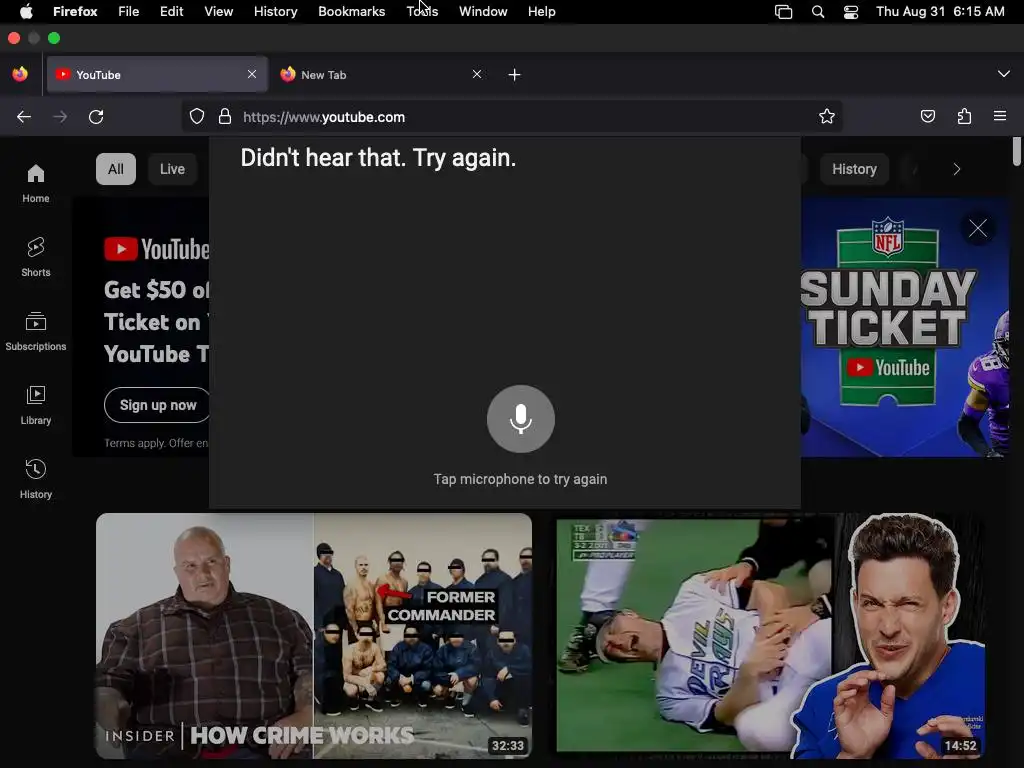Screen dimensions: 1024x768
Task: Close the New Tab tab
Action: pyautogui.click(x=477, y=74)
